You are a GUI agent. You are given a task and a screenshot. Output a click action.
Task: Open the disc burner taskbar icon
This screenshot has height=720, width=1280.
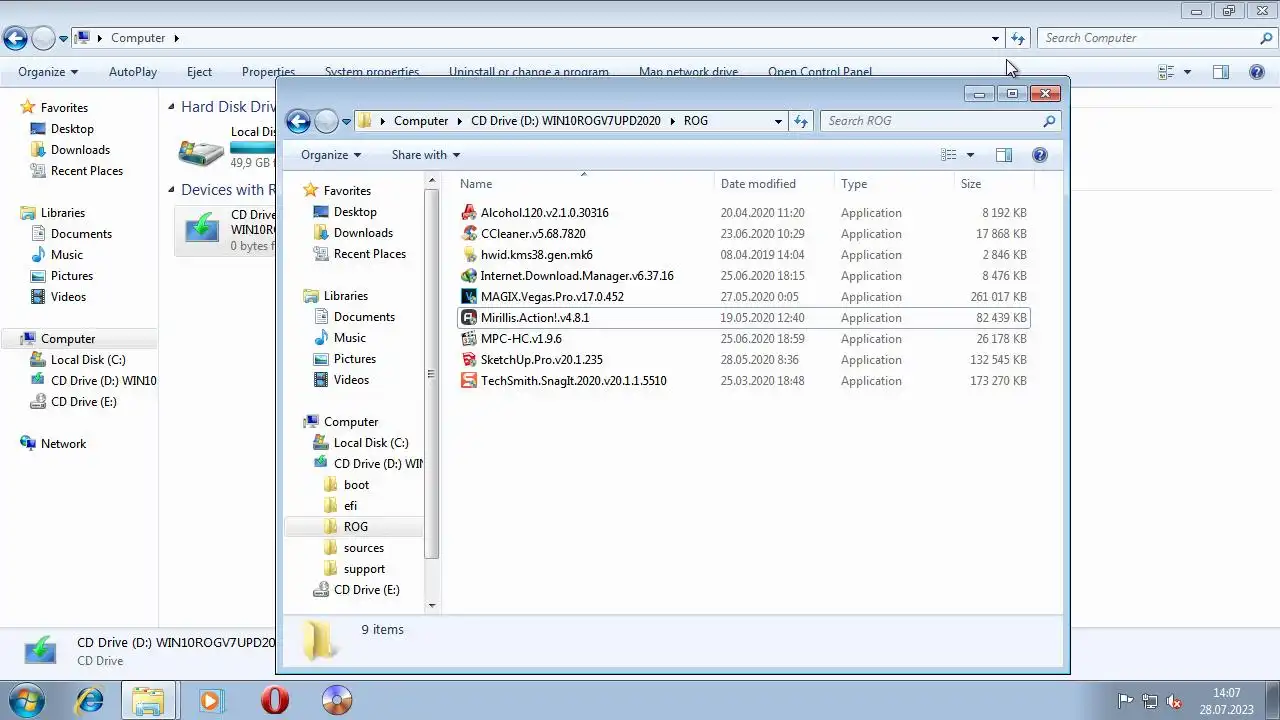pos(337,700)
